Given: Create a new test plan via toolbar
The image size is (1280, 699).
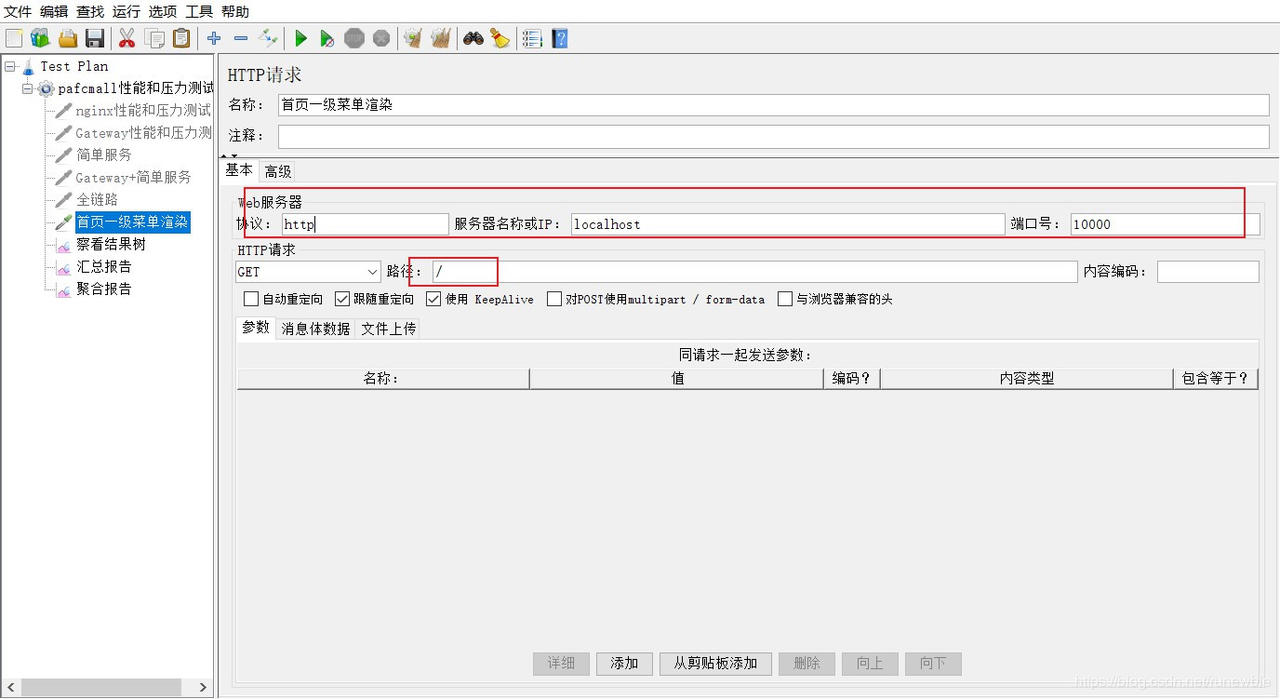Looking at the screenshot, I should pos(14,38).
